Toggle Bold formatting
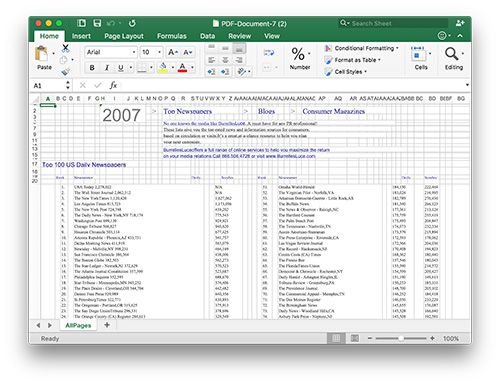The image size is (500, 385). tap(92, 68)
